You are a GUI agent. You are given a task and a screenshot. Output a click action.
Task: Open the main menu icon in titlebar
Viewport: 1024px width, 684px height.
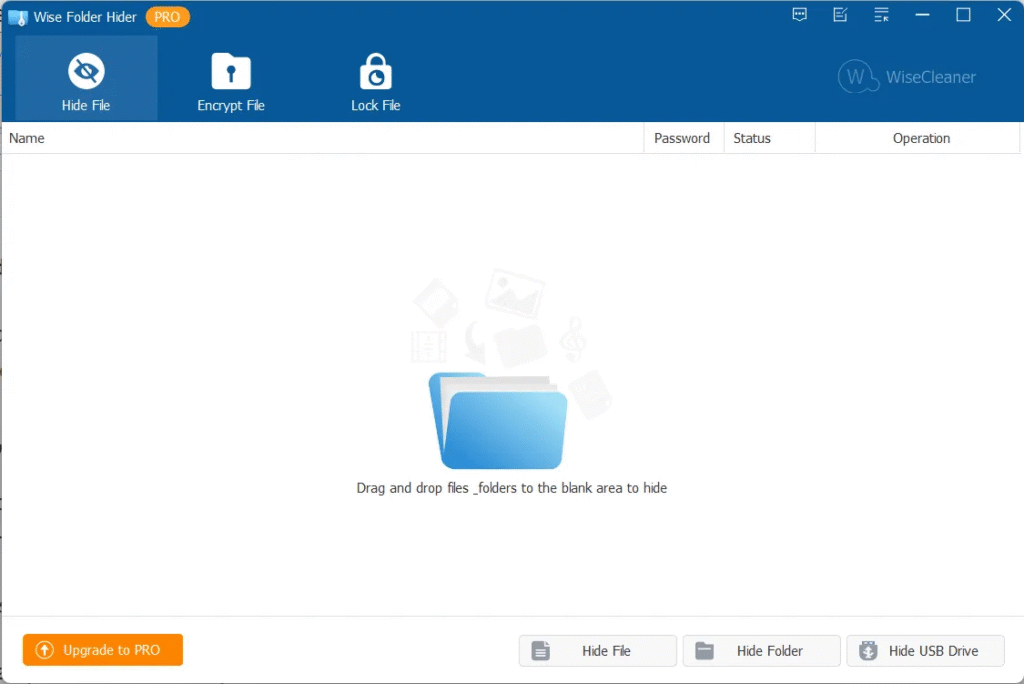tap(881, 15)
